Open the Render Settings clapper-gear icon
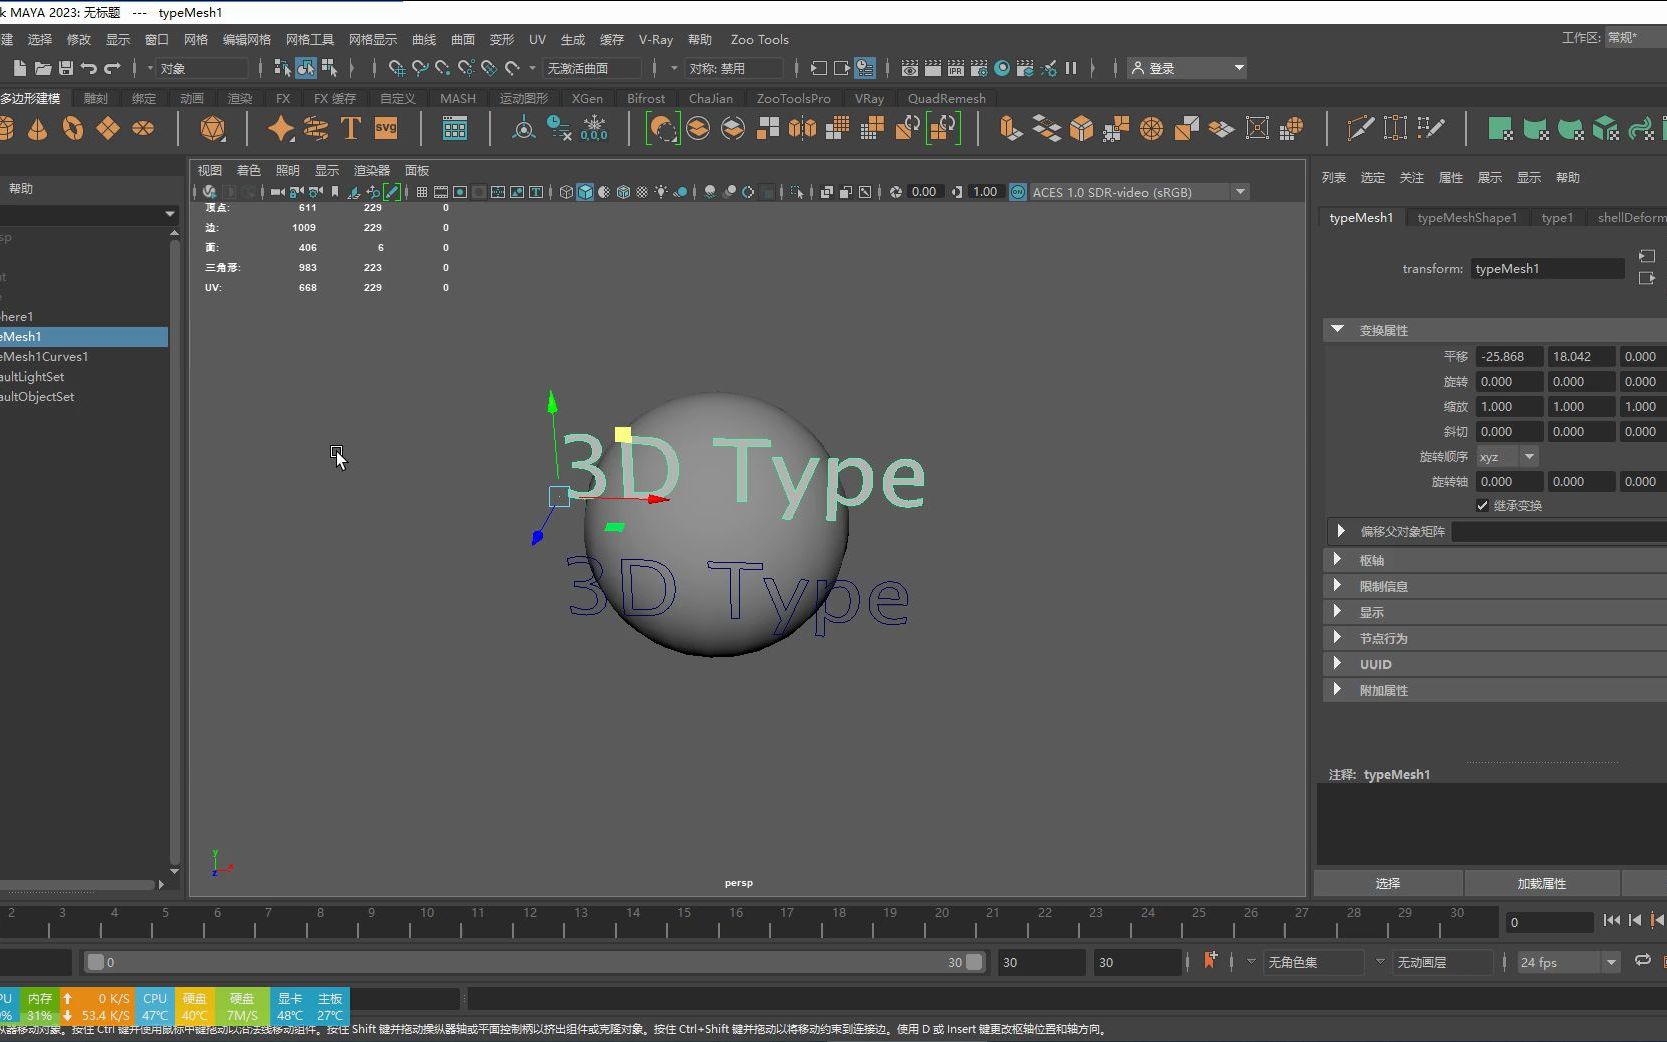This screenshot has height=1042, width=1667. tap(979, 68)
